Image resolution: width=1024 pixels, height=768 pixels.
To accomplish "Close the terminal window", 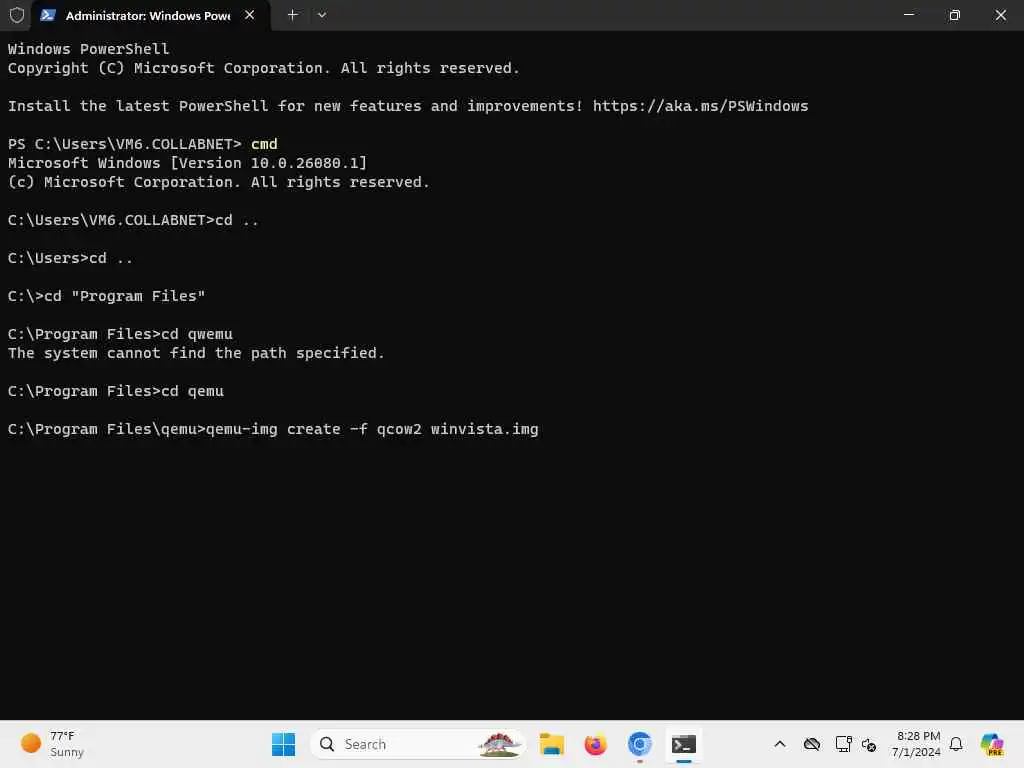I will (x=1000, y=14).
